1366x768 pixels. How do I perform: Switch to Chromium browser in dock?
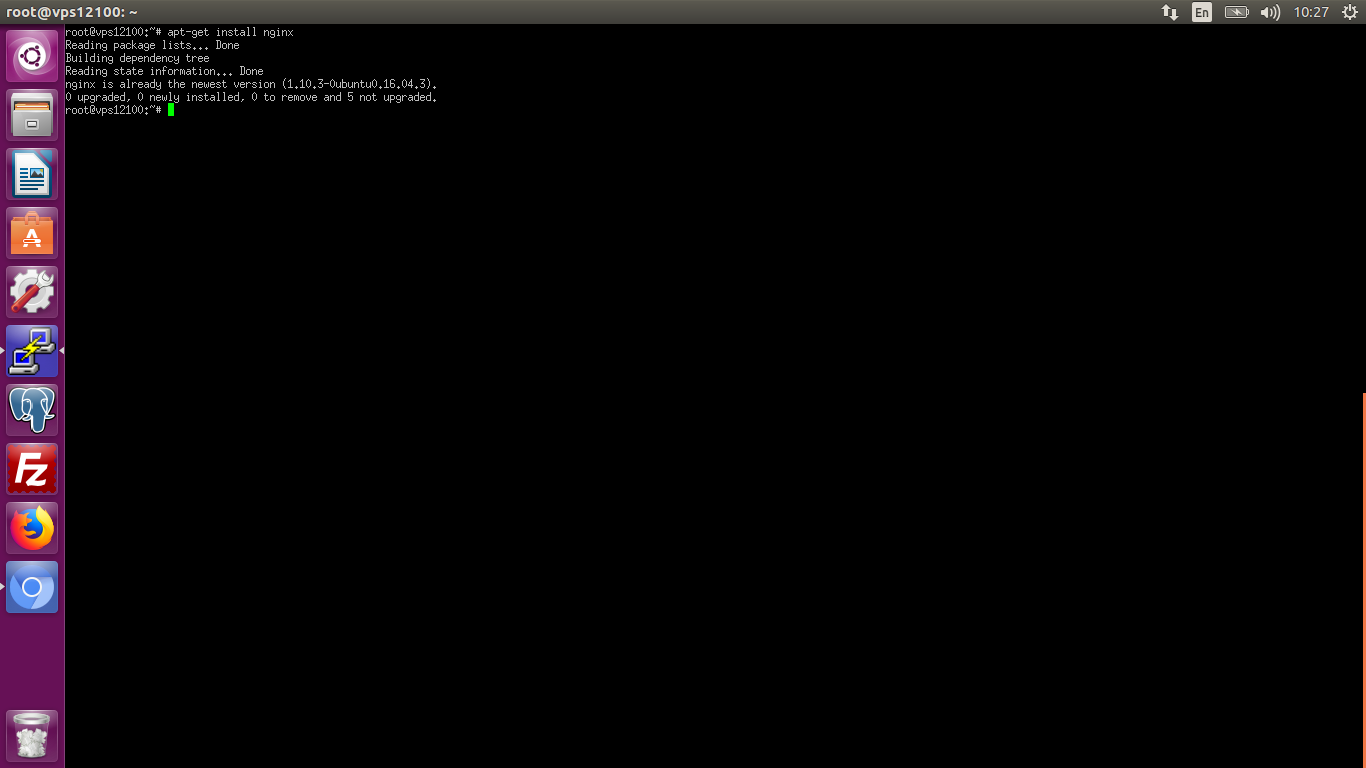tap(32, 587)
